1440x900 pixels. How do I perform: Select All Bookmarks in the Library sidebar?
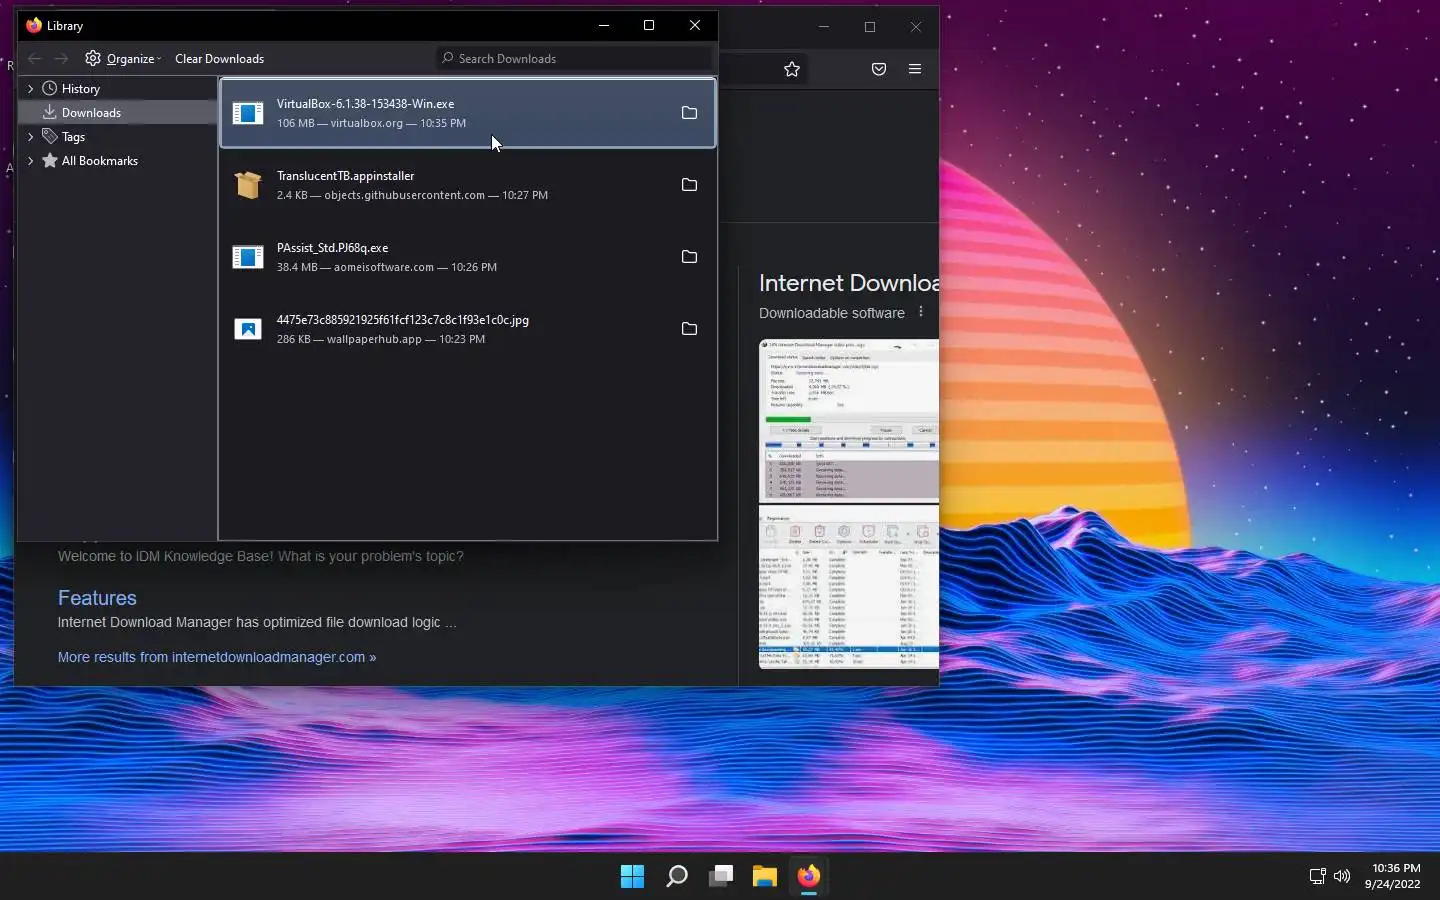(x=119, y=160)
